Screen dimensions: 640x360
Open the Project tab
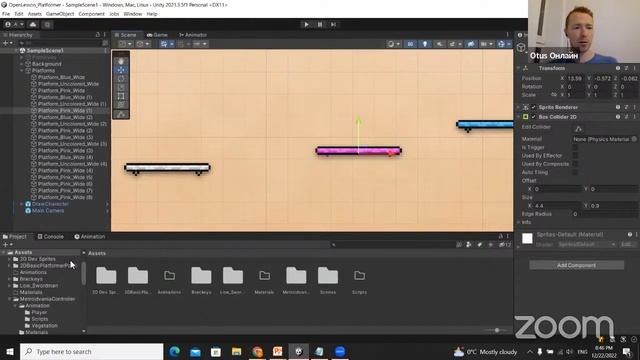(15, 236)
